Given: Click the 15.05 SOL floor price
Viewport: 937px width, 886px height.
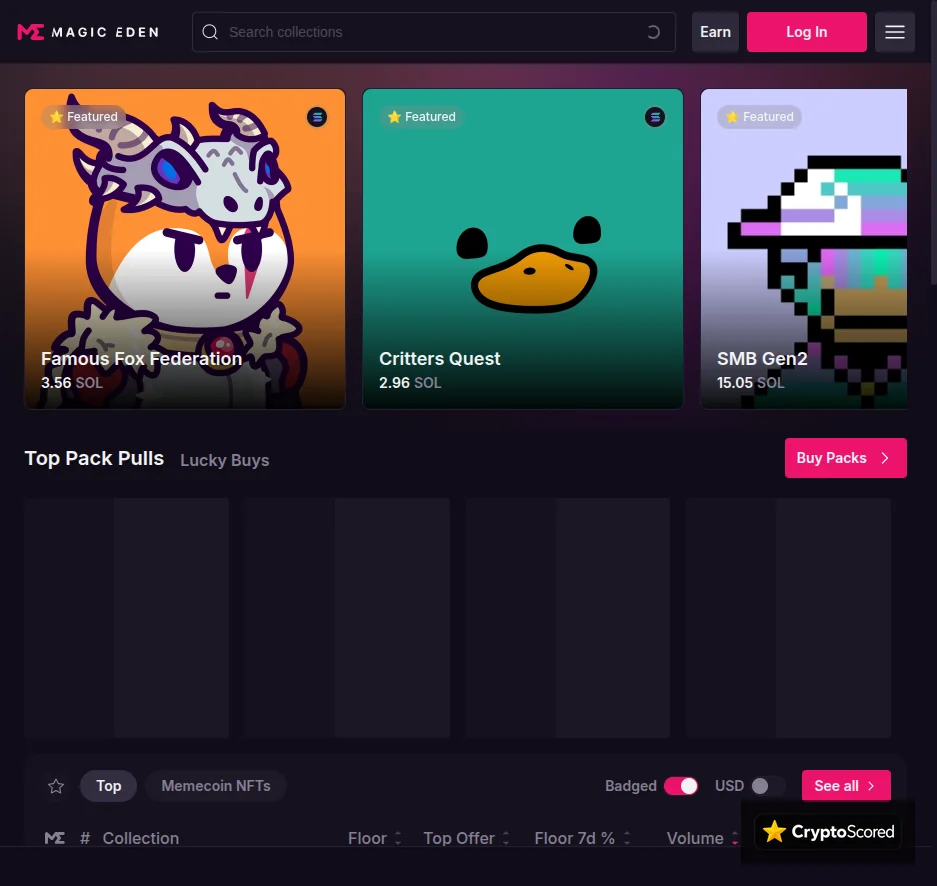Looking at the screenshot, I should [751, 382].
